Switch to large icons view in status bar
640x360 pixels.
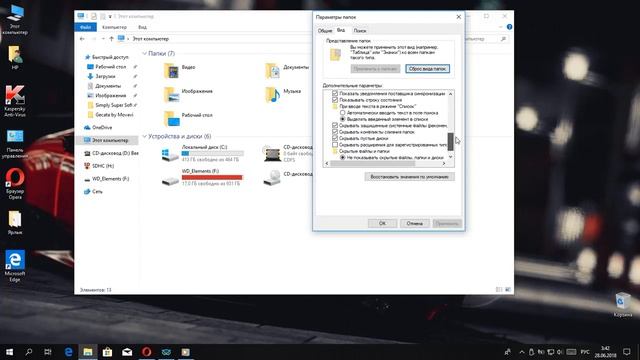[508, 289]
